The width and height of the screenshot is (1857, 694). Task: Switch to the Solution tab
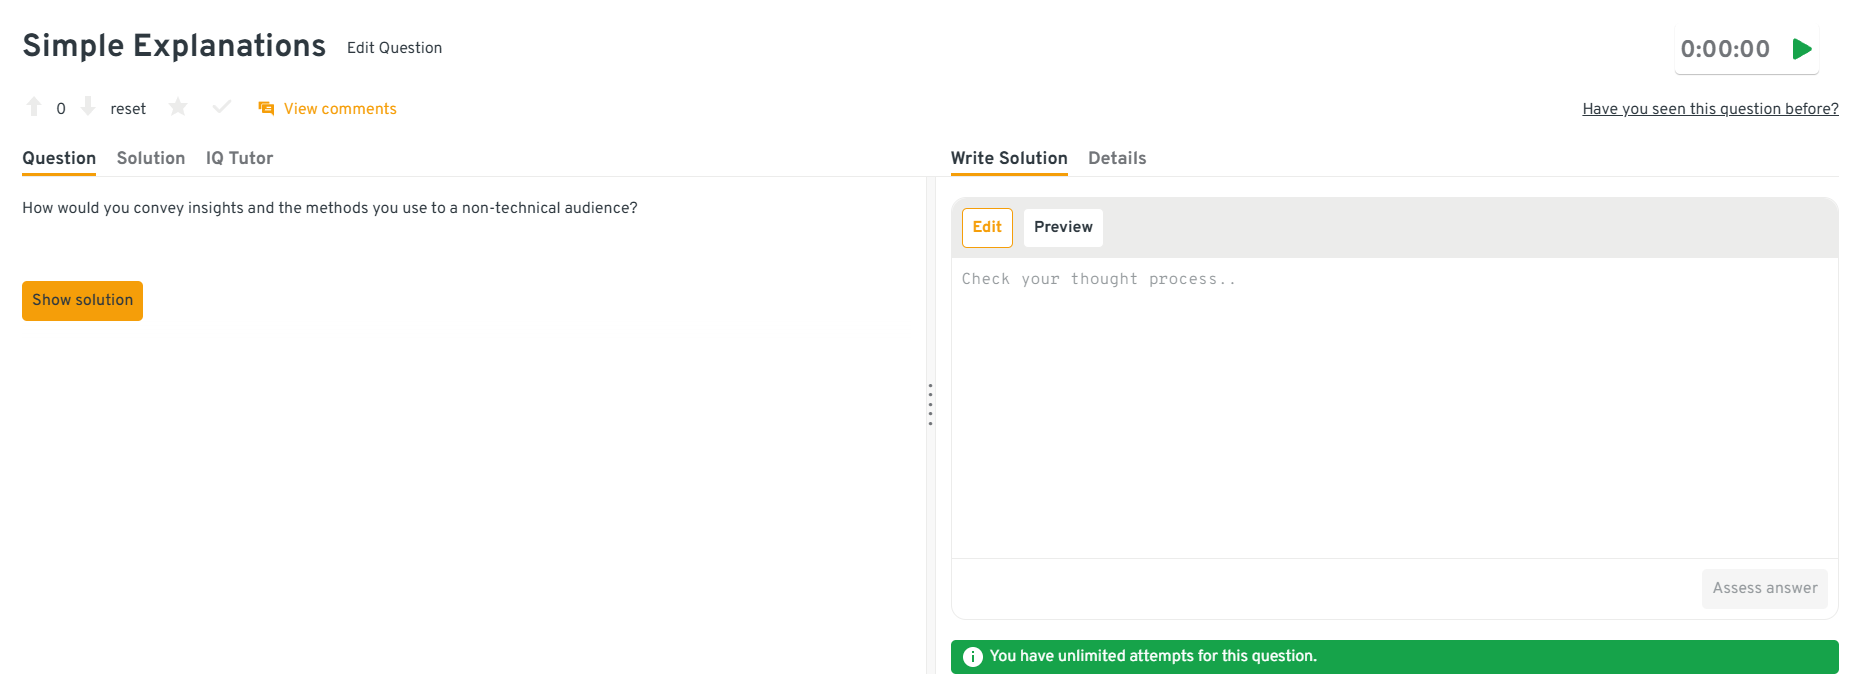151,158
